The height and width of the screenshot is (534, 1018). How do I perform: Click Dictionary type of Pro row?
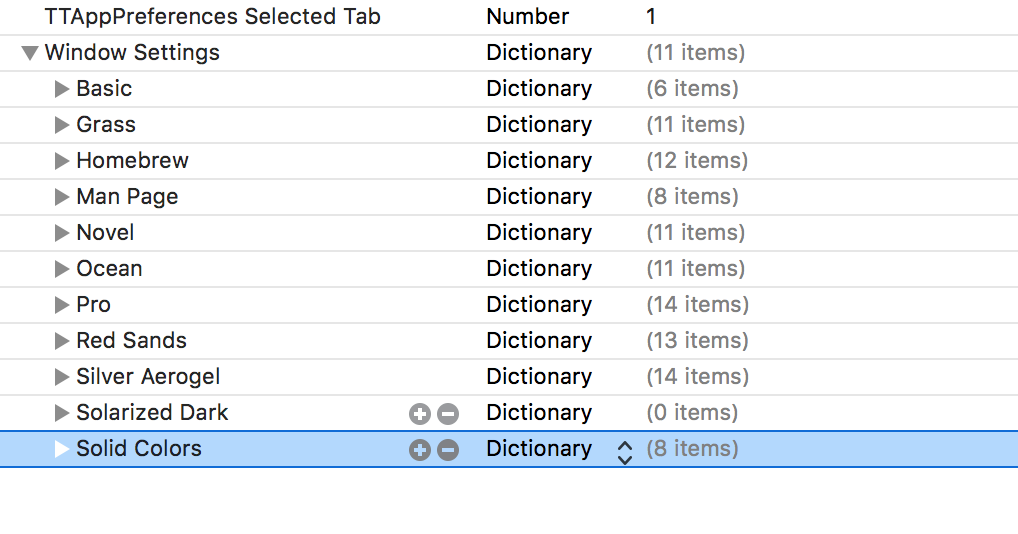point(539,305)
